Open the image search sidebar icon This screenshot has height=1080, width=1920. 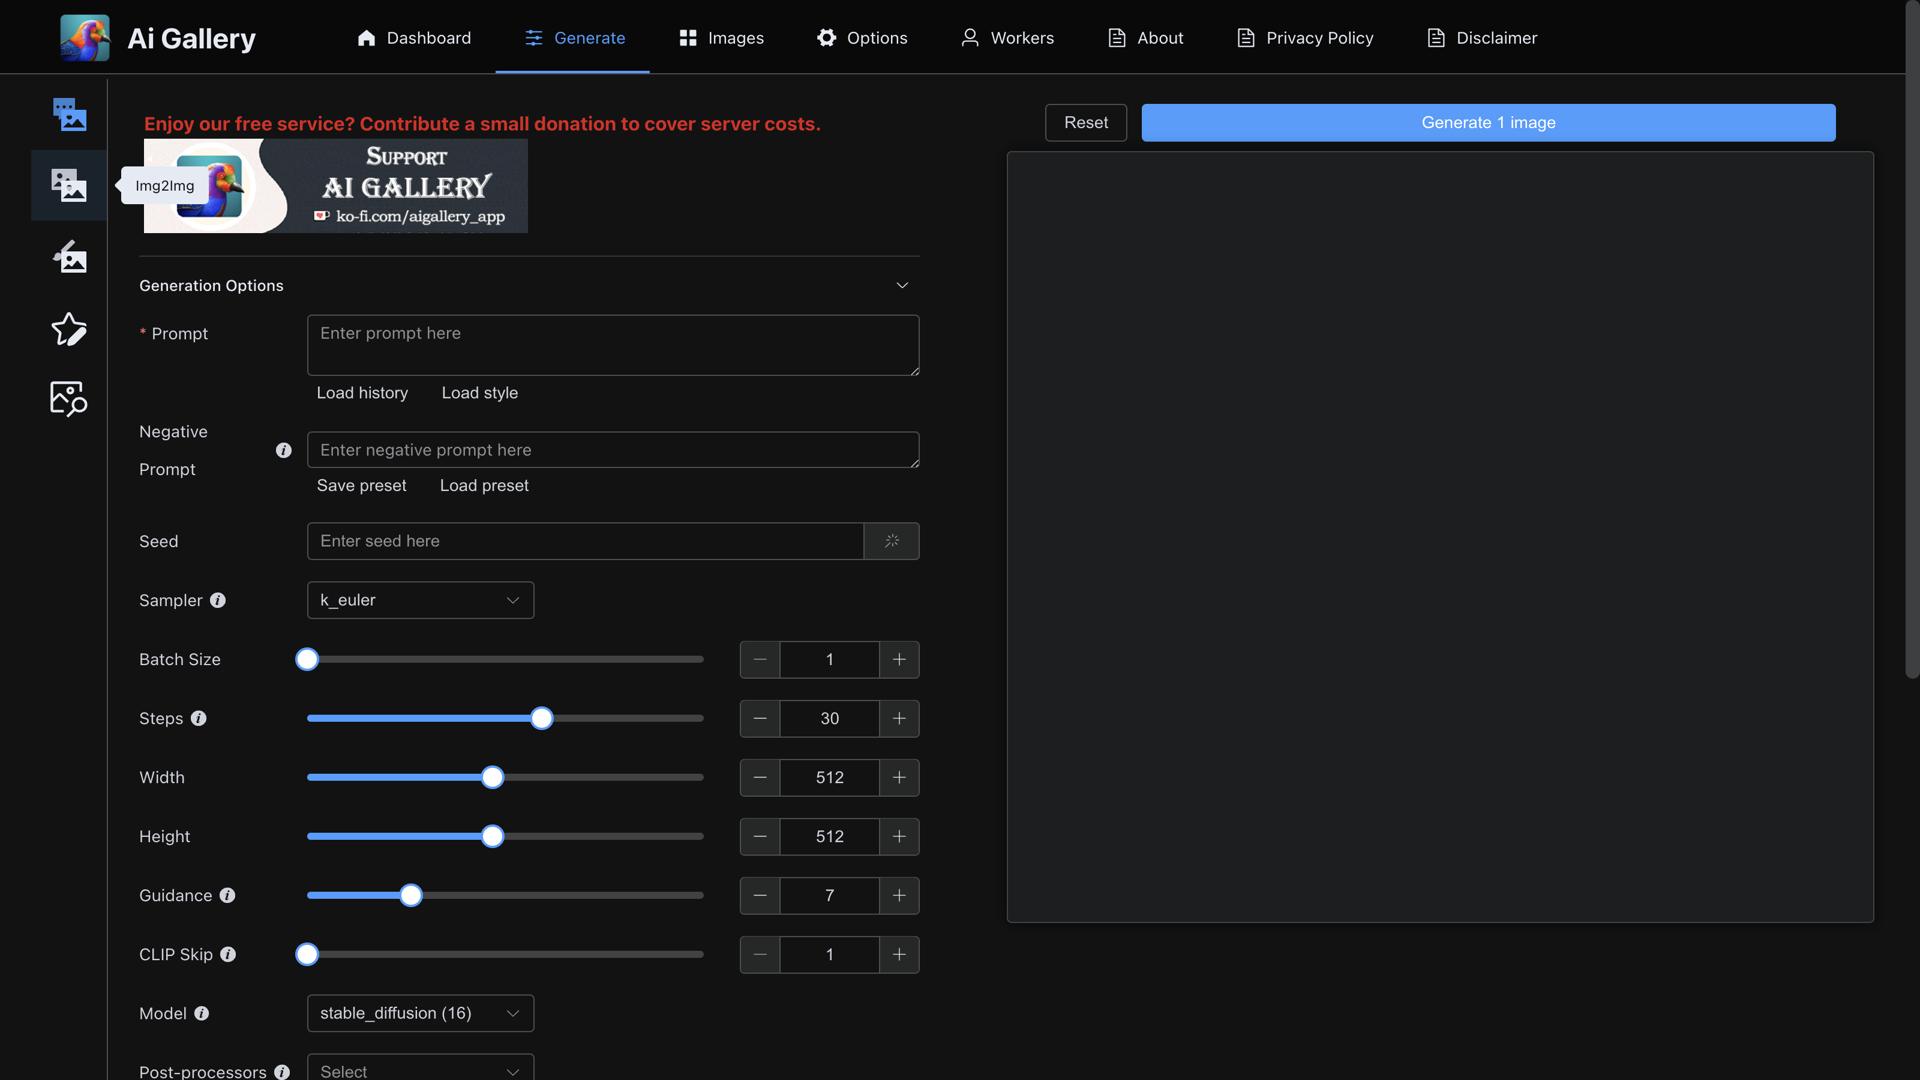(69, 398)
